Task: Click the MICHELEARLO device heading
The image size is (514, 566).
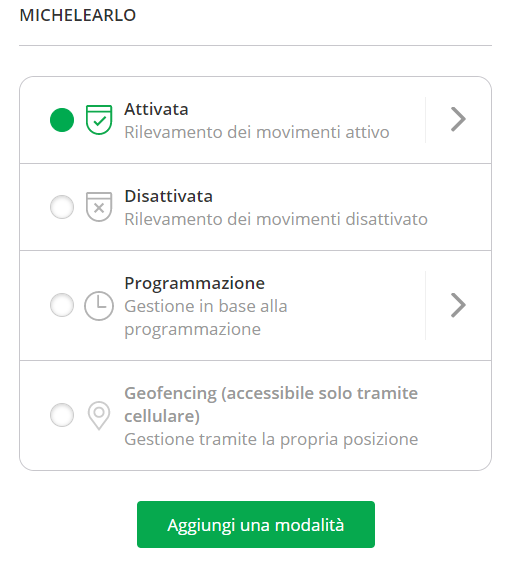Action: (78, 15)
